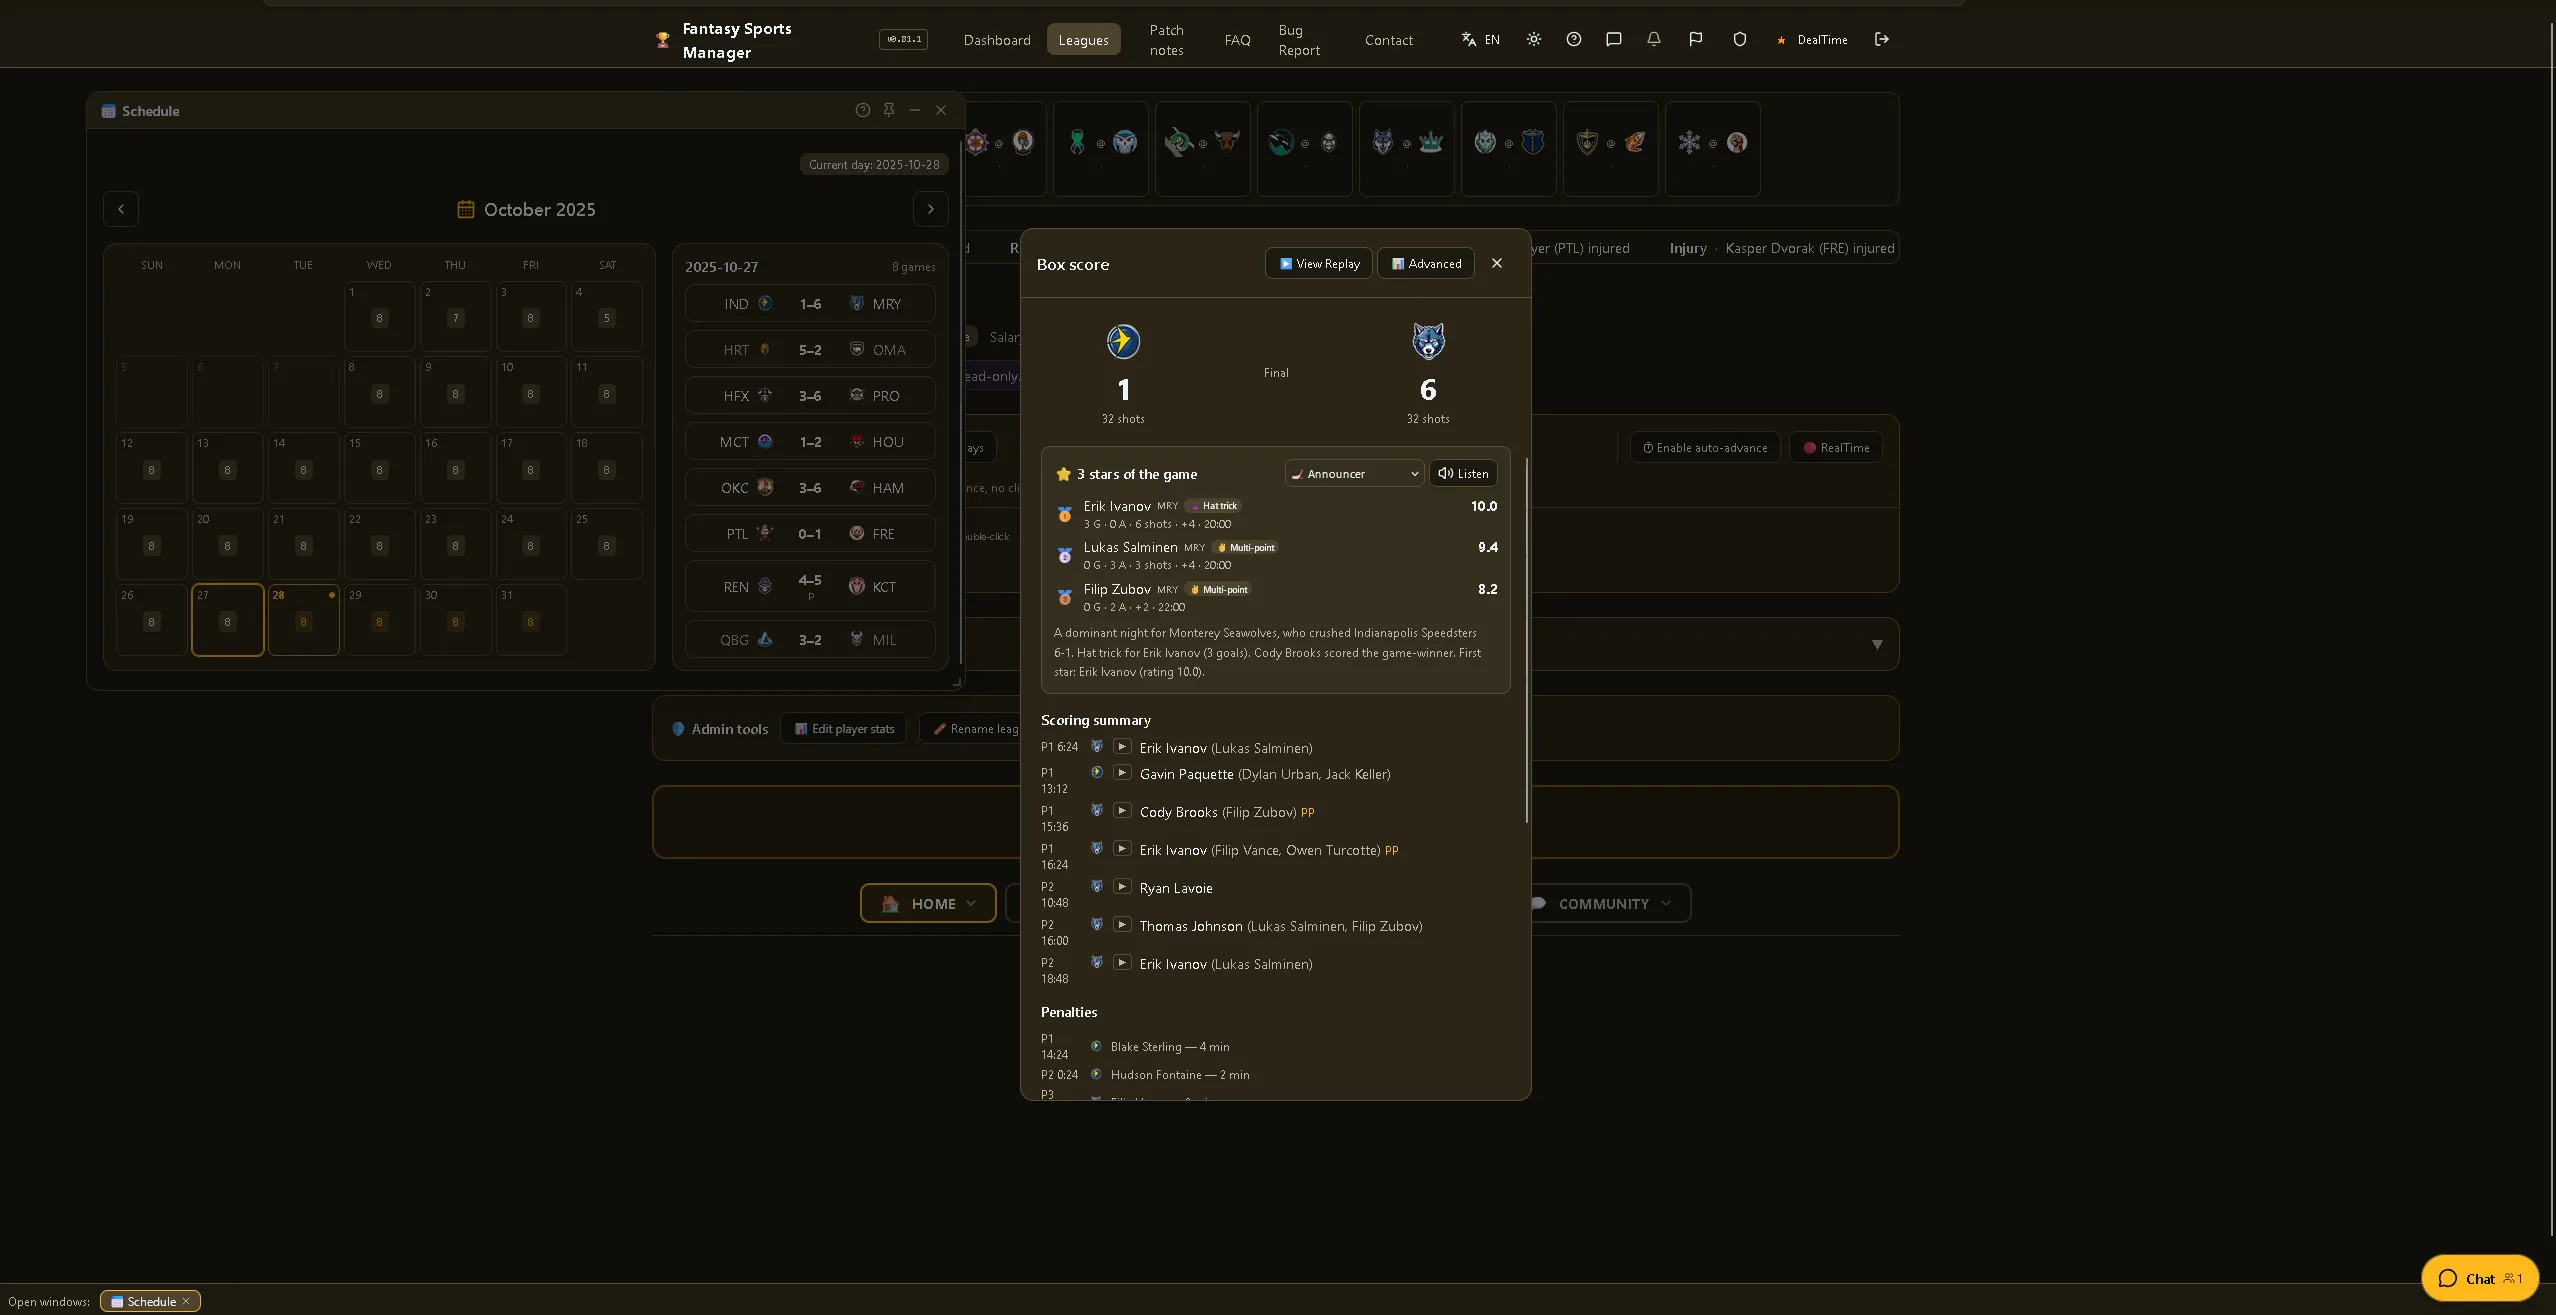The image size is (2556, 1315).
Task: Play replay of Ryan Lavoie's goal
Action: [1122, 887]
